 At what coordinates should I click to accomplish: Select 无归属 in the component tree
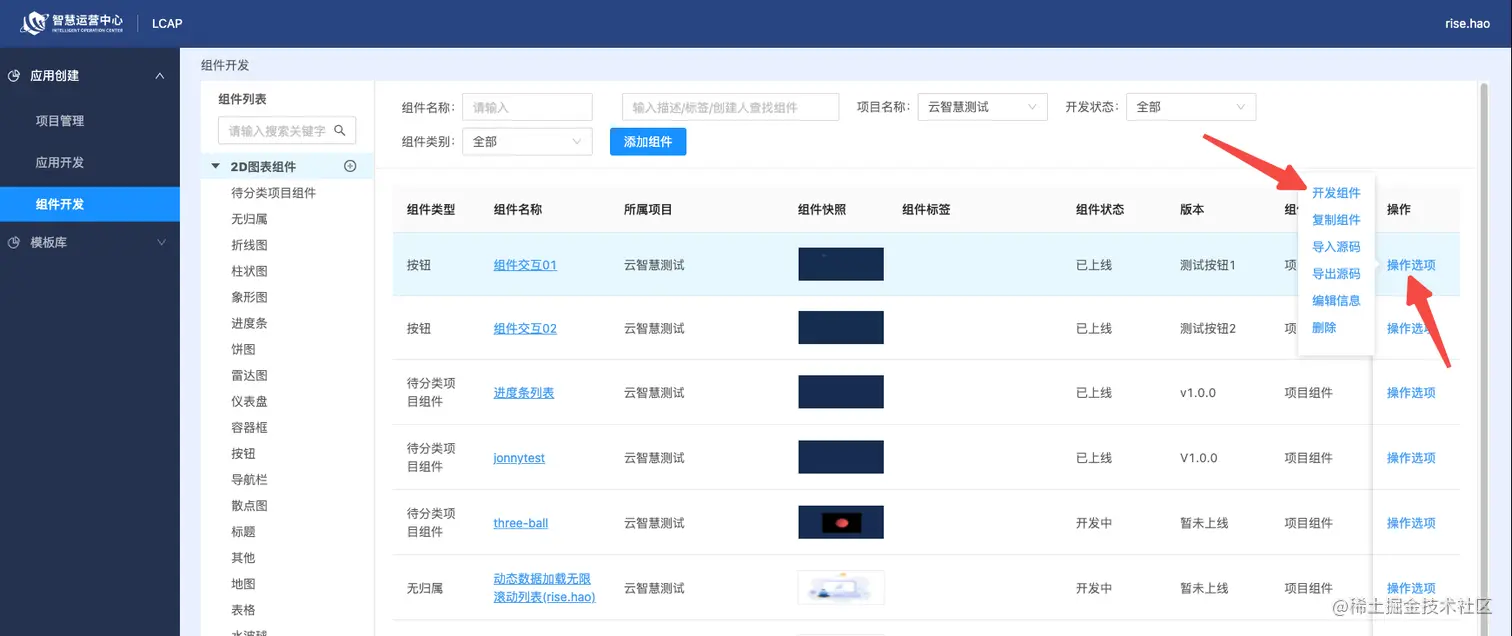(249, 219)
